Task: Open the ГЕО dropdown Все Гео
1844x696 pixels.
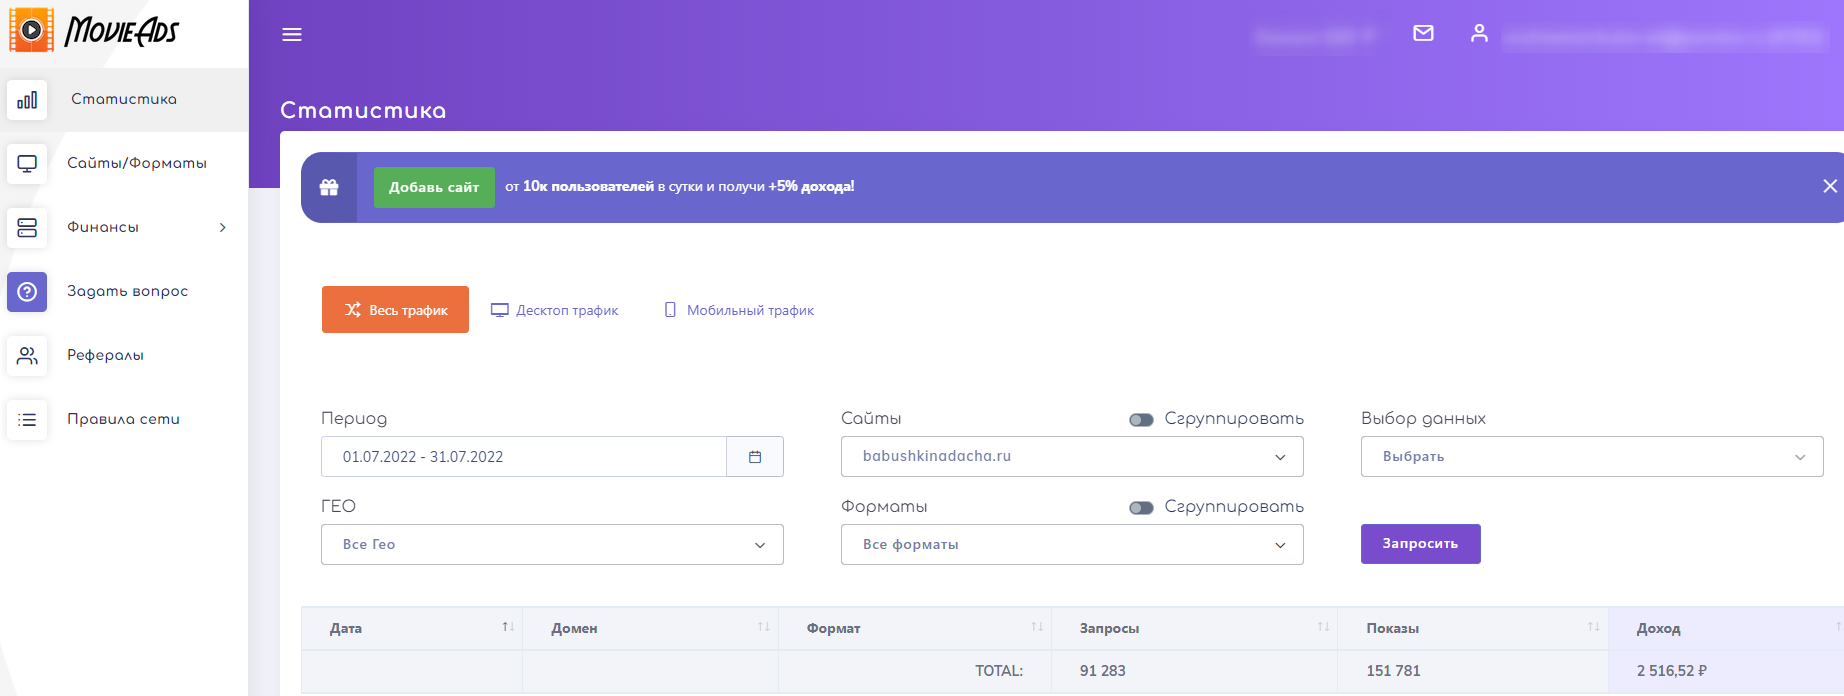Action: 552,545
